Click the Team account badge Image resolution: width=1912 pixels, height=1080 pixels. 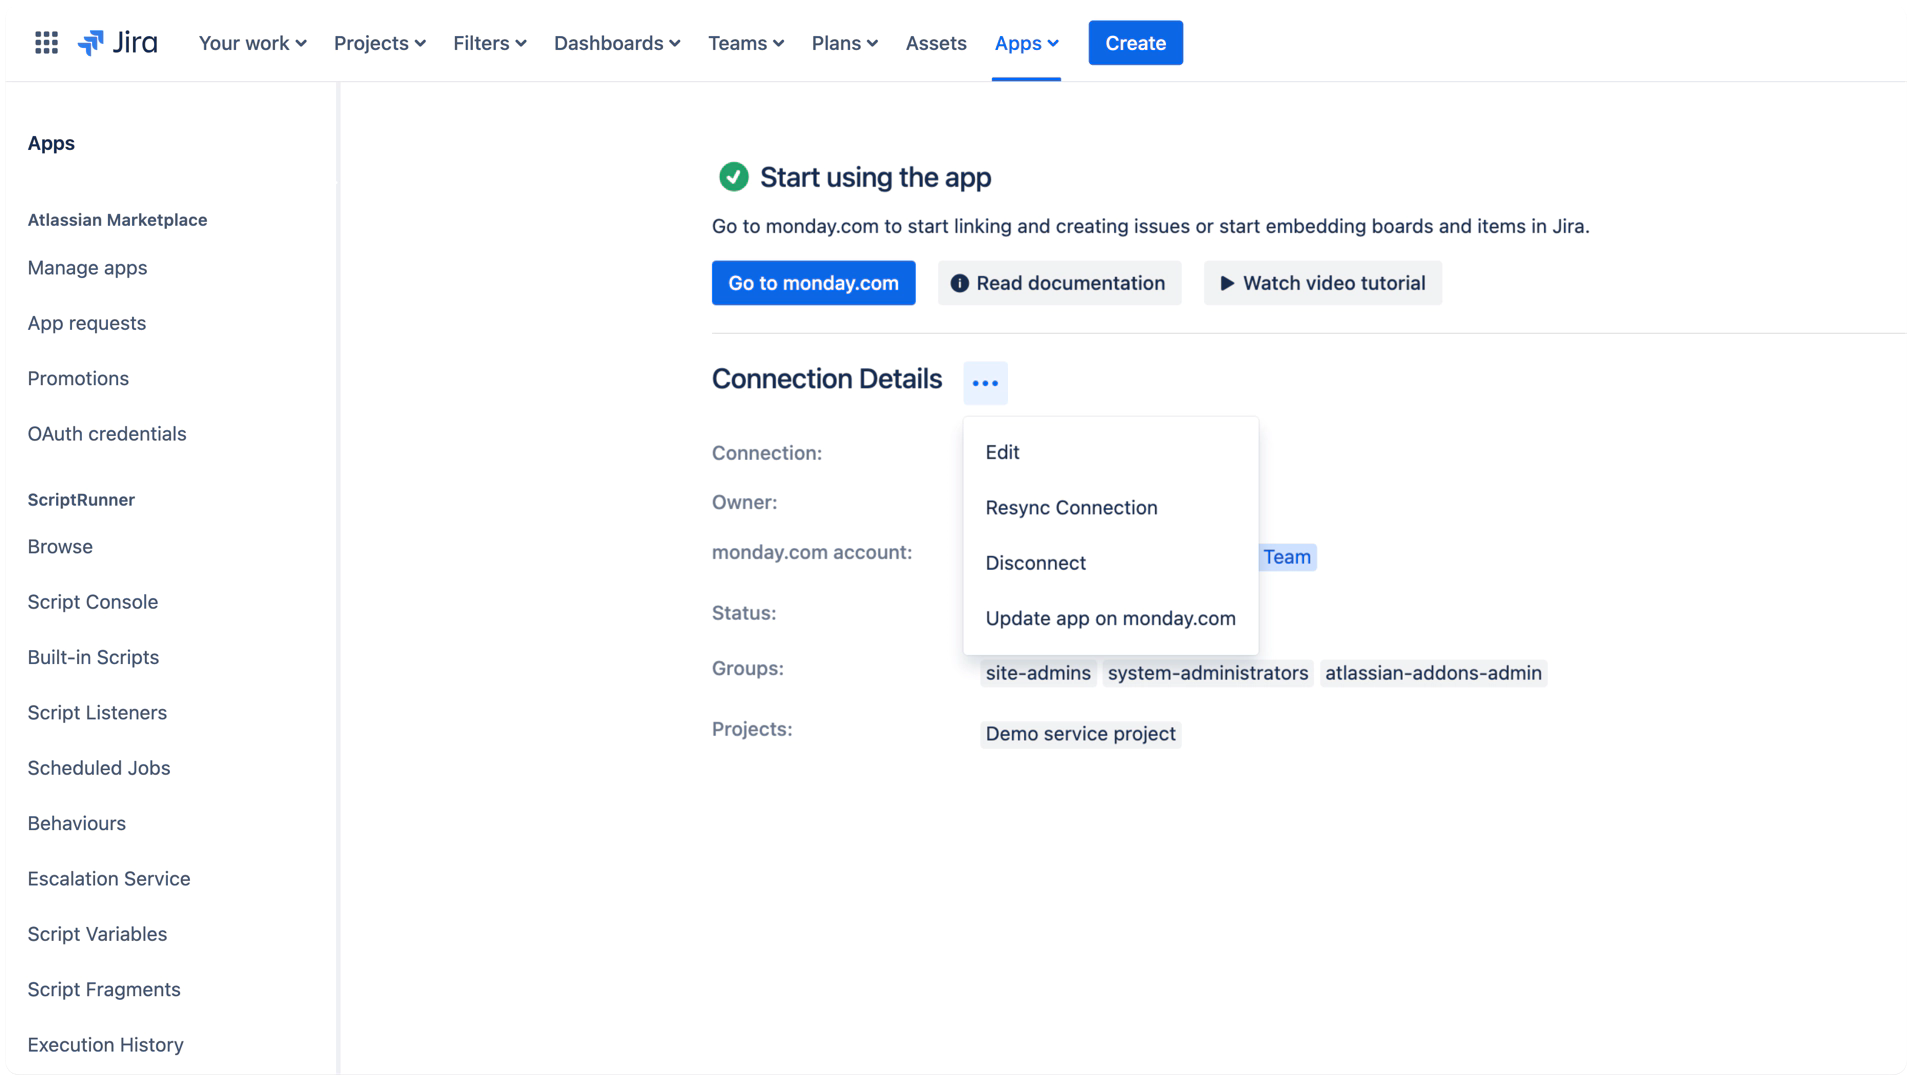pos(1287,557)
